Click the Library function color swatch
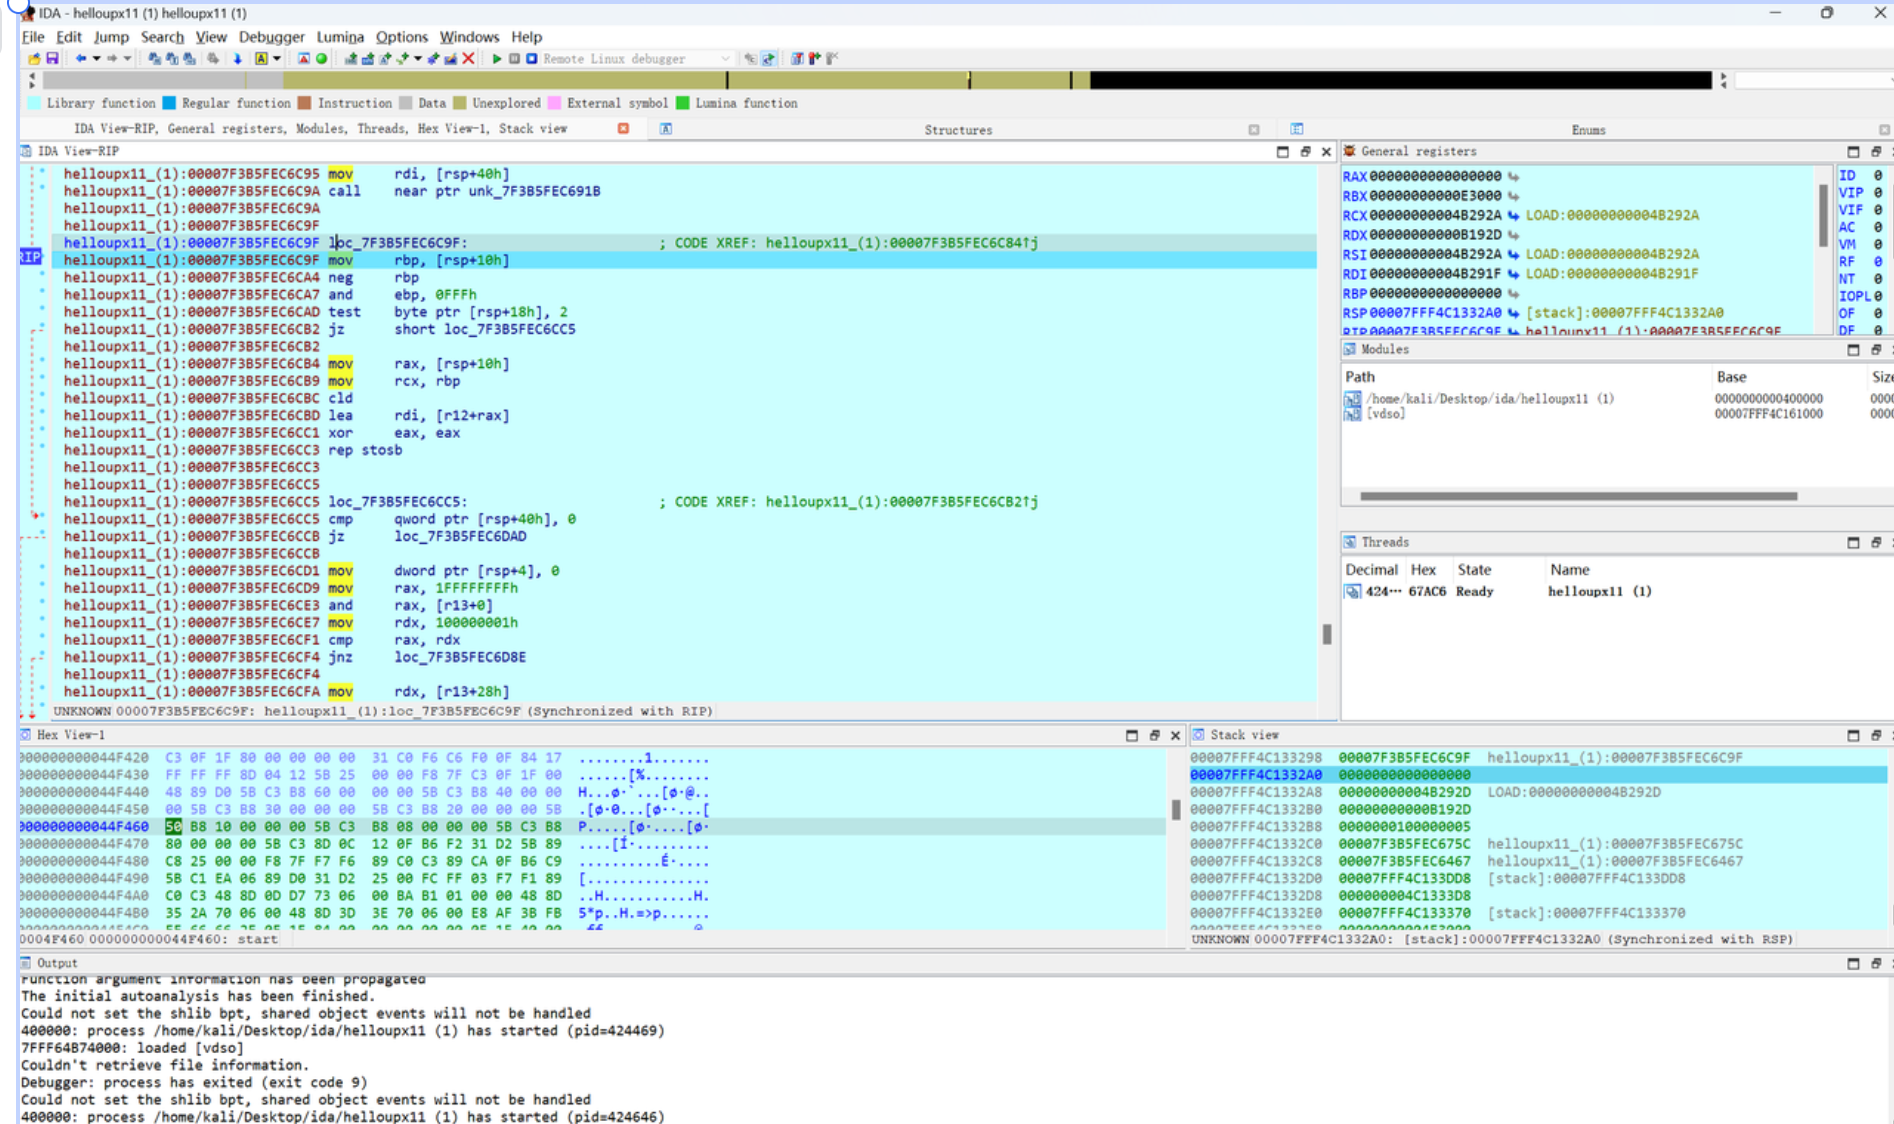This screenshot has width=1894, height=1124. tap(35, 103)
